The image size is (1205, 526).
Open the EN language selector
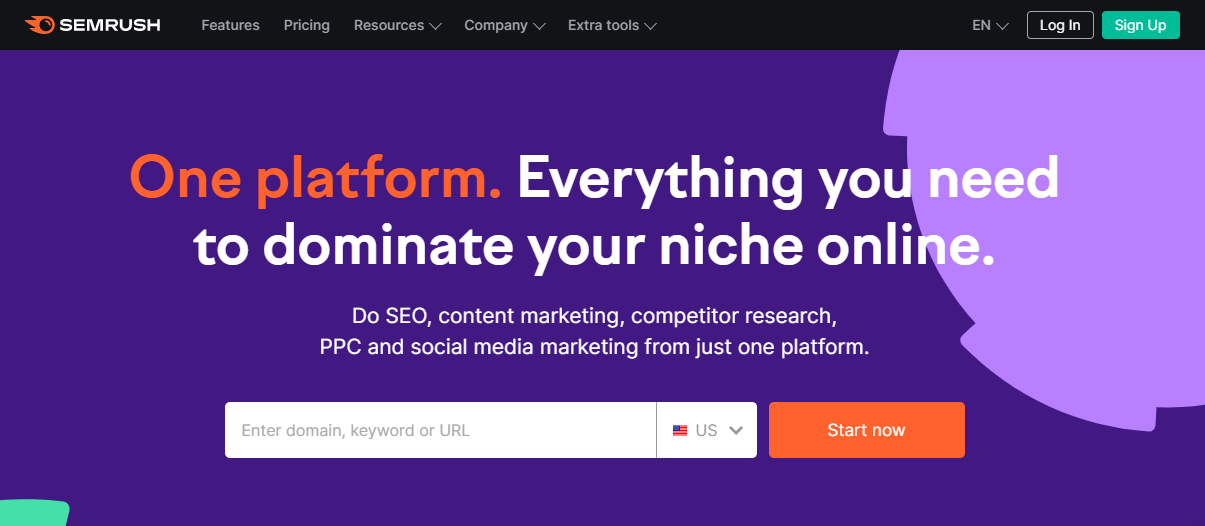(x=991, y=25)
